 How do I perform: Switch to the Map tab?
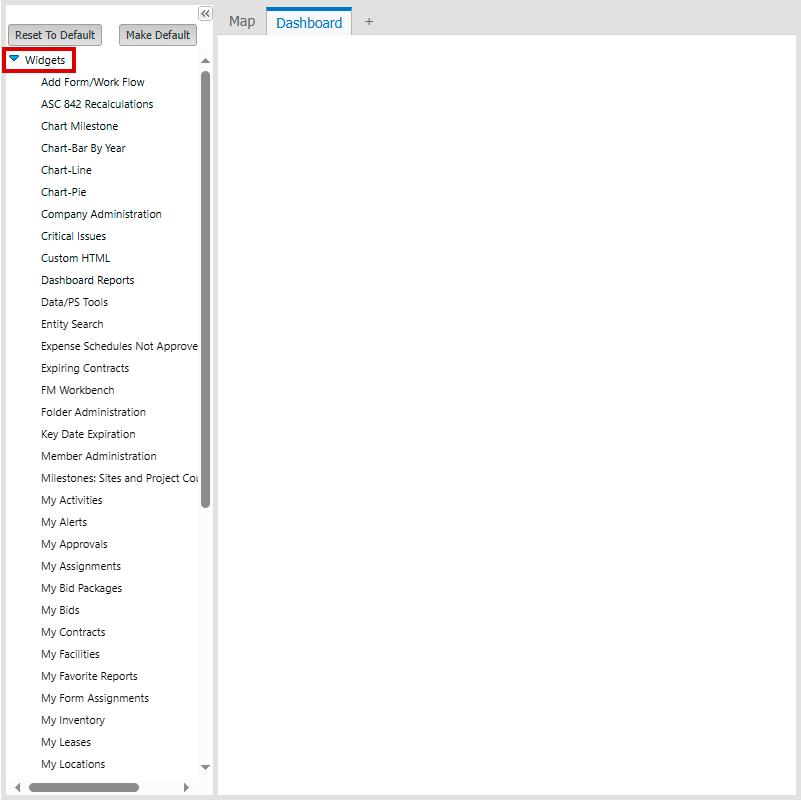(242, 21)
